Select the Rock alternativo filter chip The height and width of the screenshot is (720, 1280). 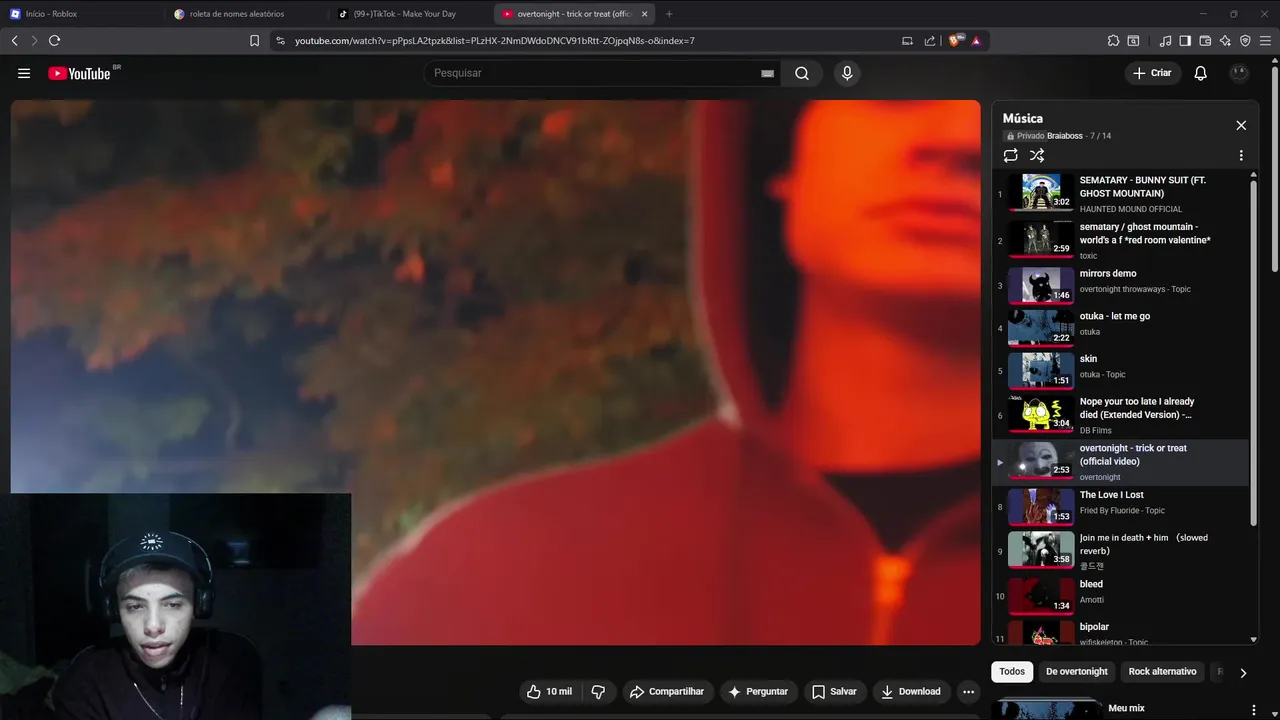click(x=1162, y=672)
